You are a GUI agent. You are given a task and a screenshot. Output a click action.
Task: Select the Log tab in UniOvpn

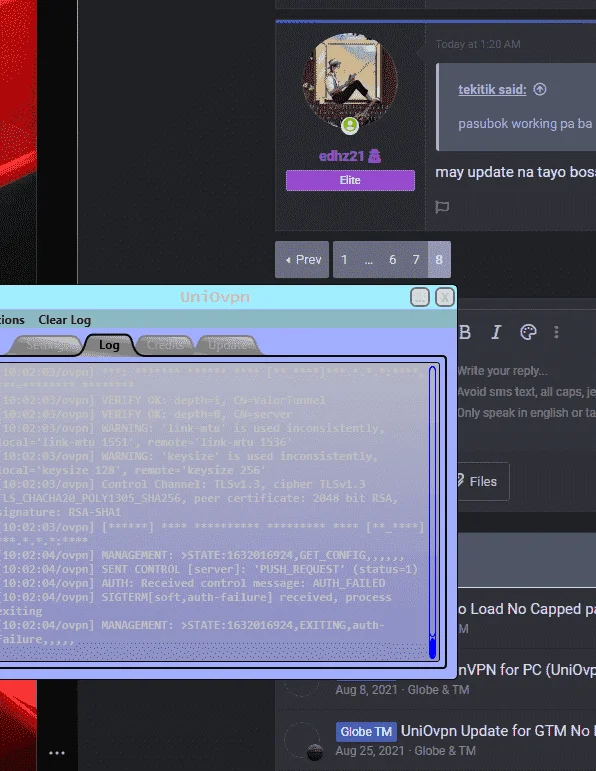coord(109,345)
